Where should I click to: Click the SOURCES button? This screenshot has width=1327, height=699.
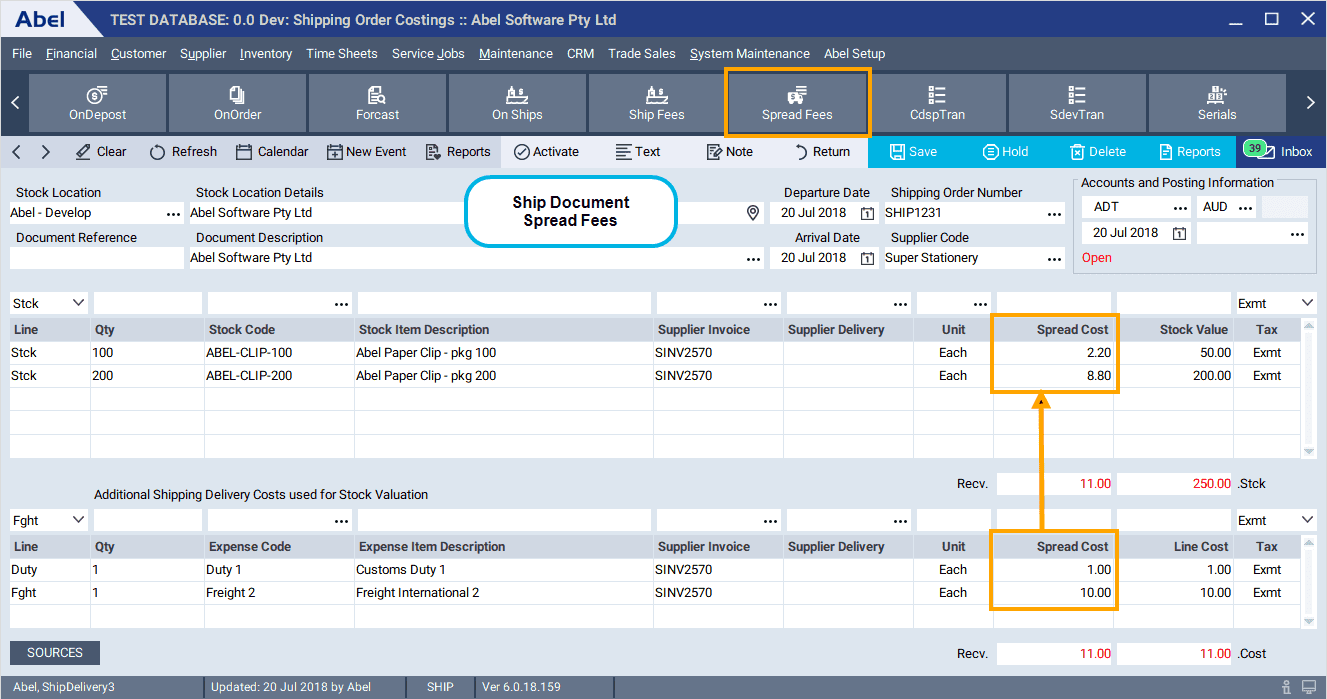54,652
